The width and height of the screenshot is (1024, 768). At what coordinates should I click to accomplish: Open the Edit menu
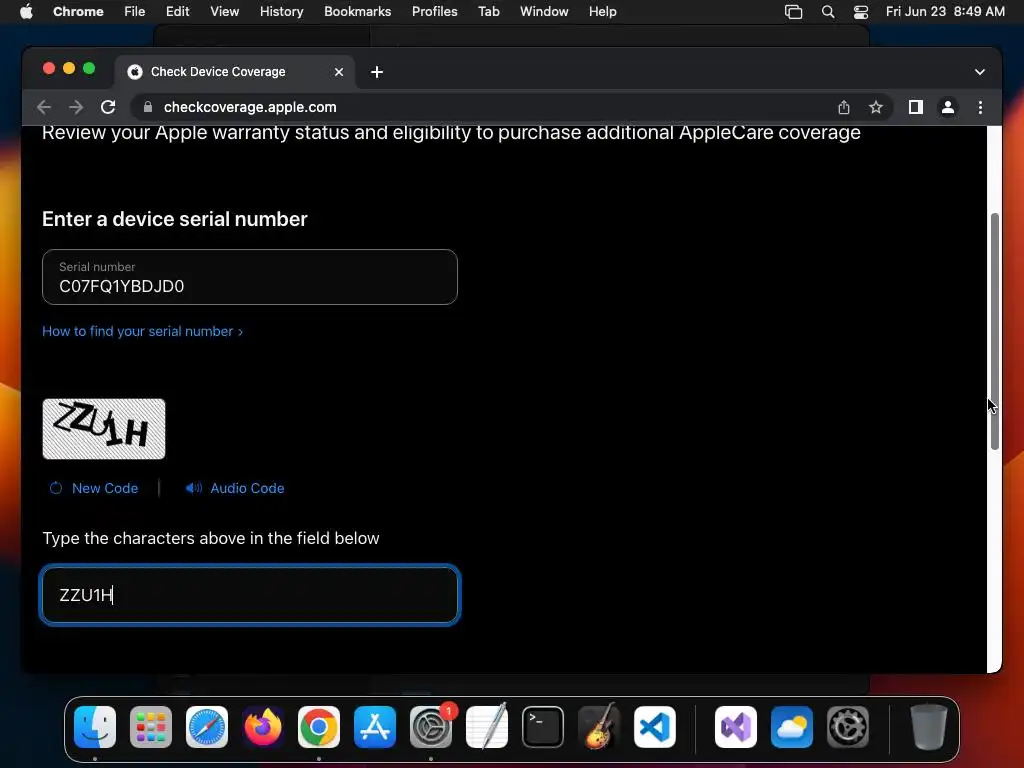pos(177,12)
